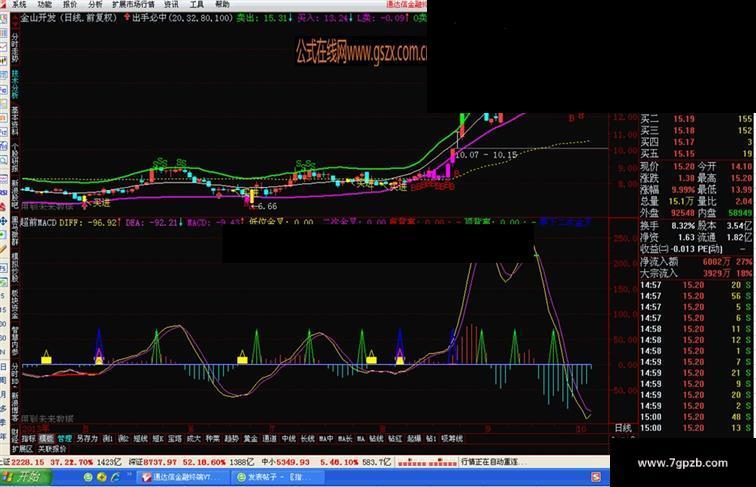Open the 关联报价 tab
The image size is (756, 487).
[x=52, y=449]
